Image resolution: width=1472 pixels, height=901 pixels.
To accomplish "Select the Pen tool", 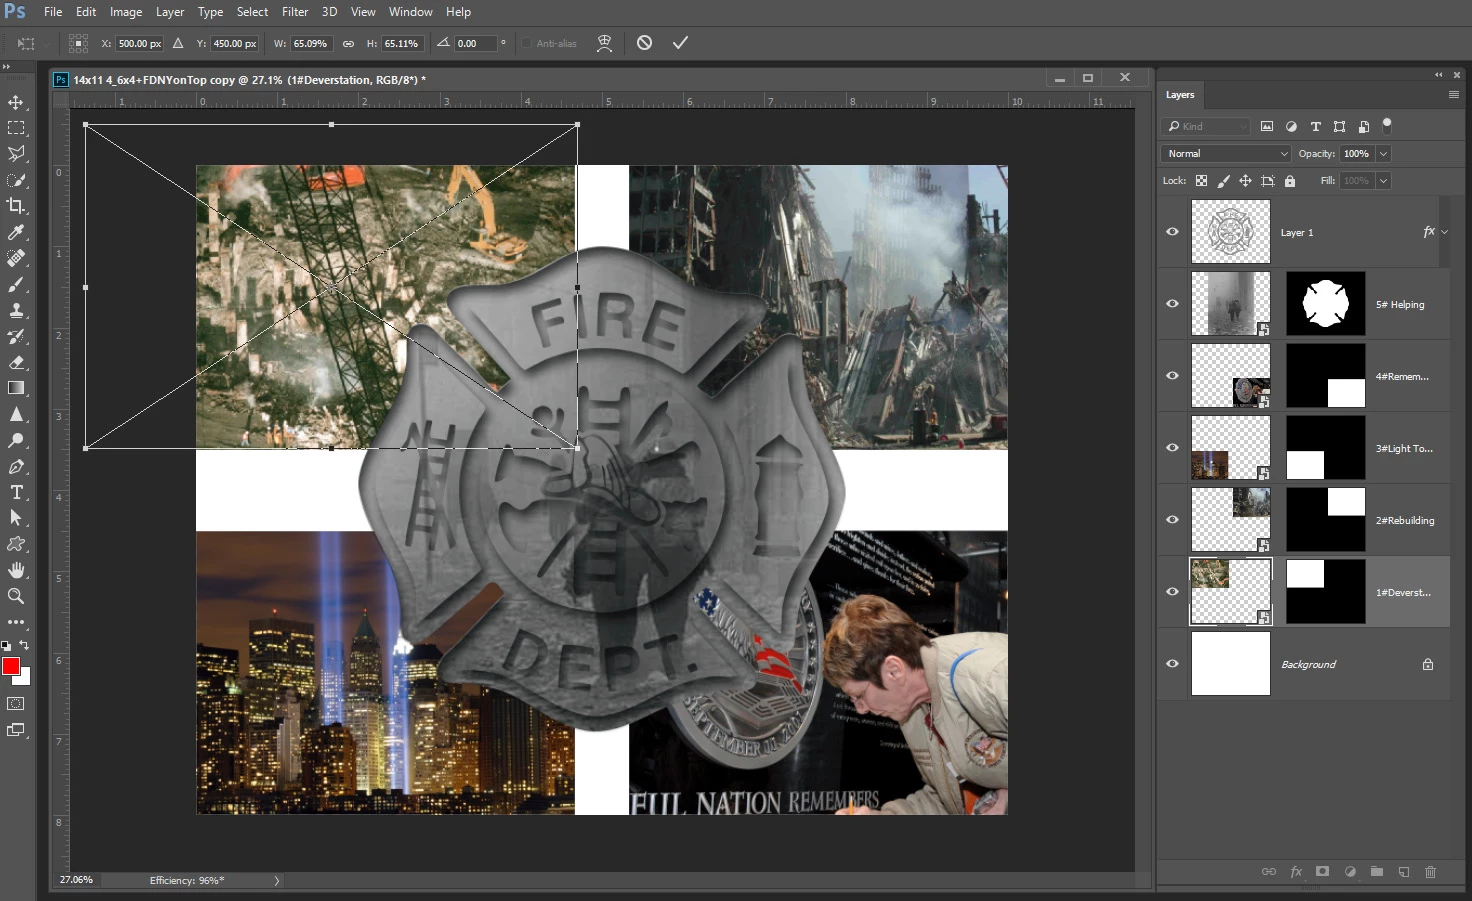I will [16, 466].
